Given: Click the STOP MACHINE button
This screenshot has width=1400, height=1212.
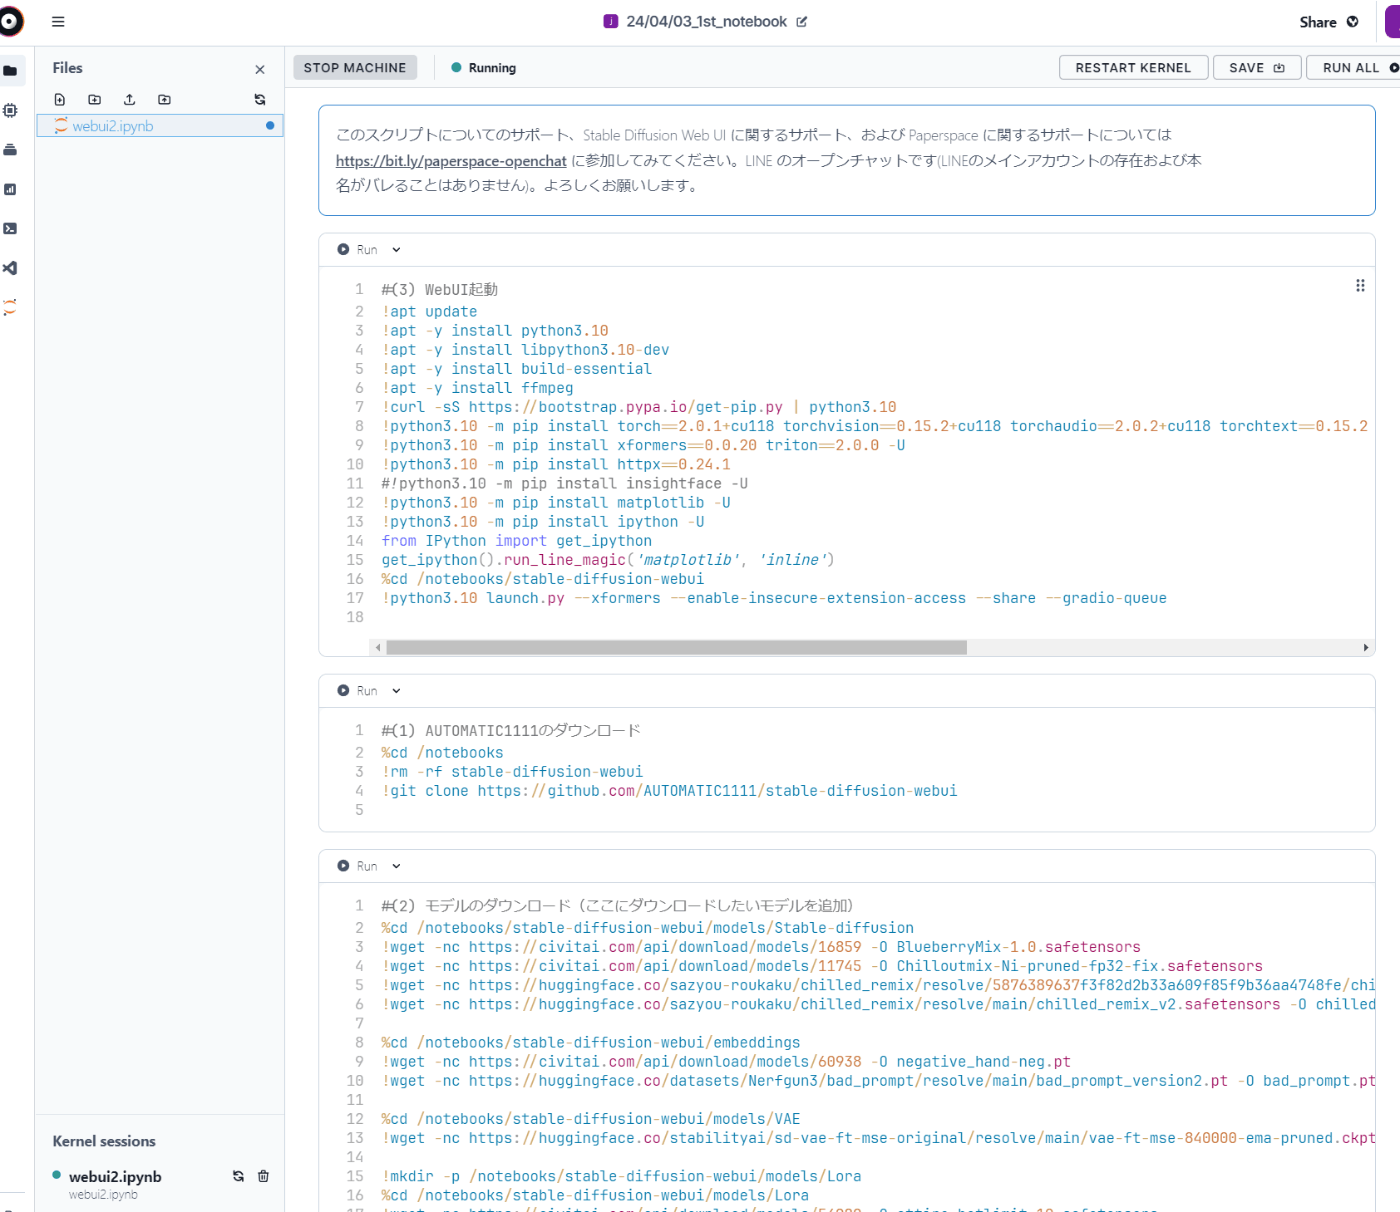Looking at the screenshot, I should point(355,68).
